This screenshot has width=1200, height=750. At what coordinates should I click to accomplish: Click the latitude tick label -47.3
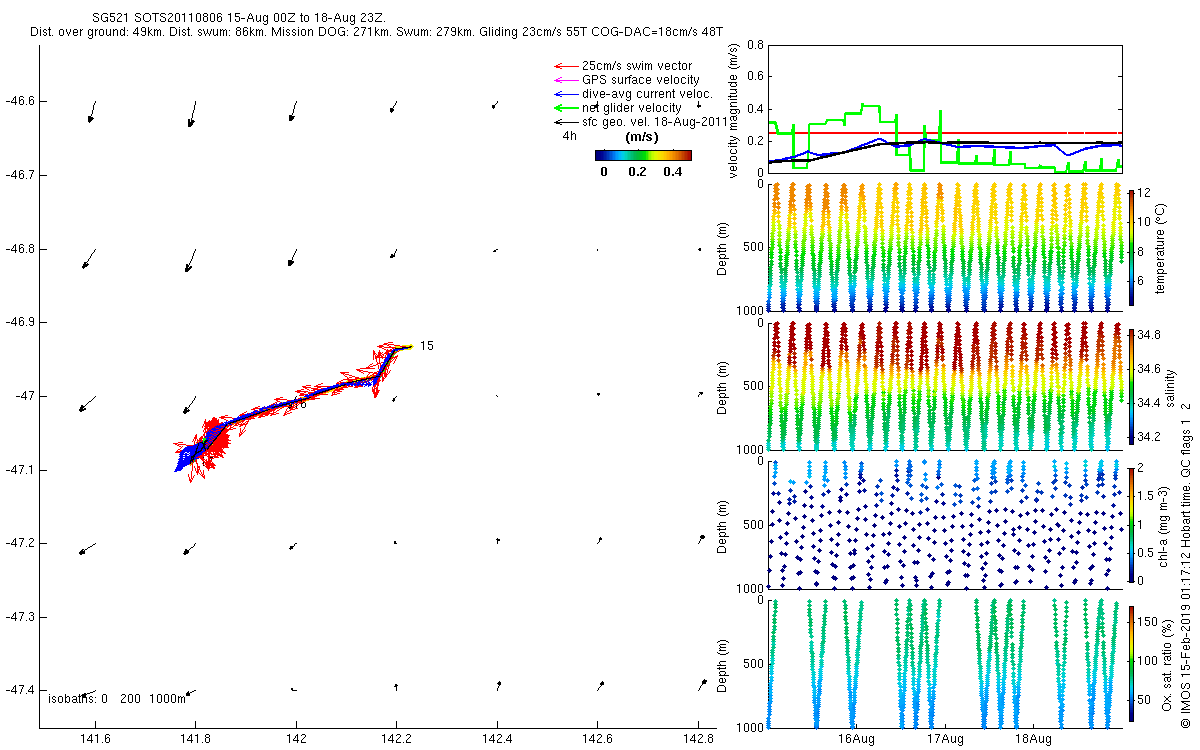18,617
